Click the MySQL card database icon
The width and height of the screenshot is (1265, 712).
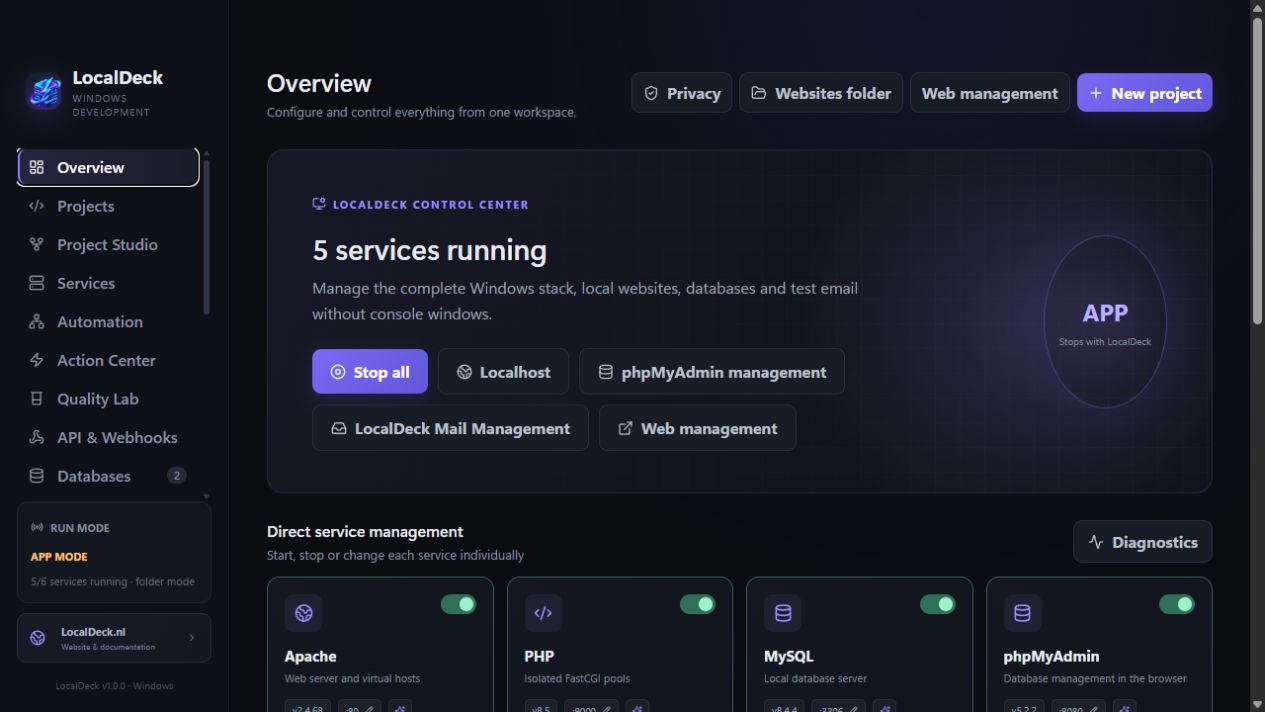[x=783, y=613]
